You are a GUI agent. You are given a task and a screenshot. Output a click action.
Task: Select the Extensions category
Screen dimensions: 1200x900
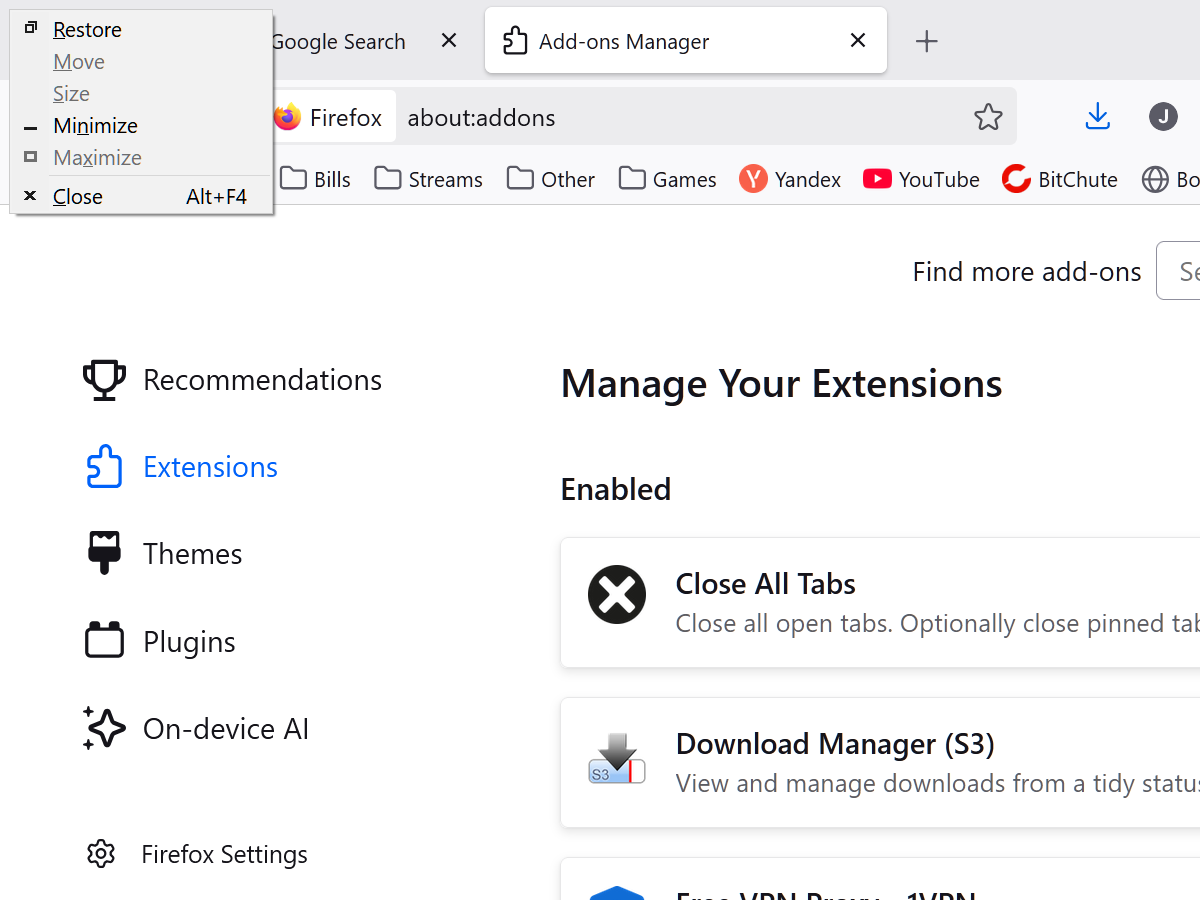(210, 467)
